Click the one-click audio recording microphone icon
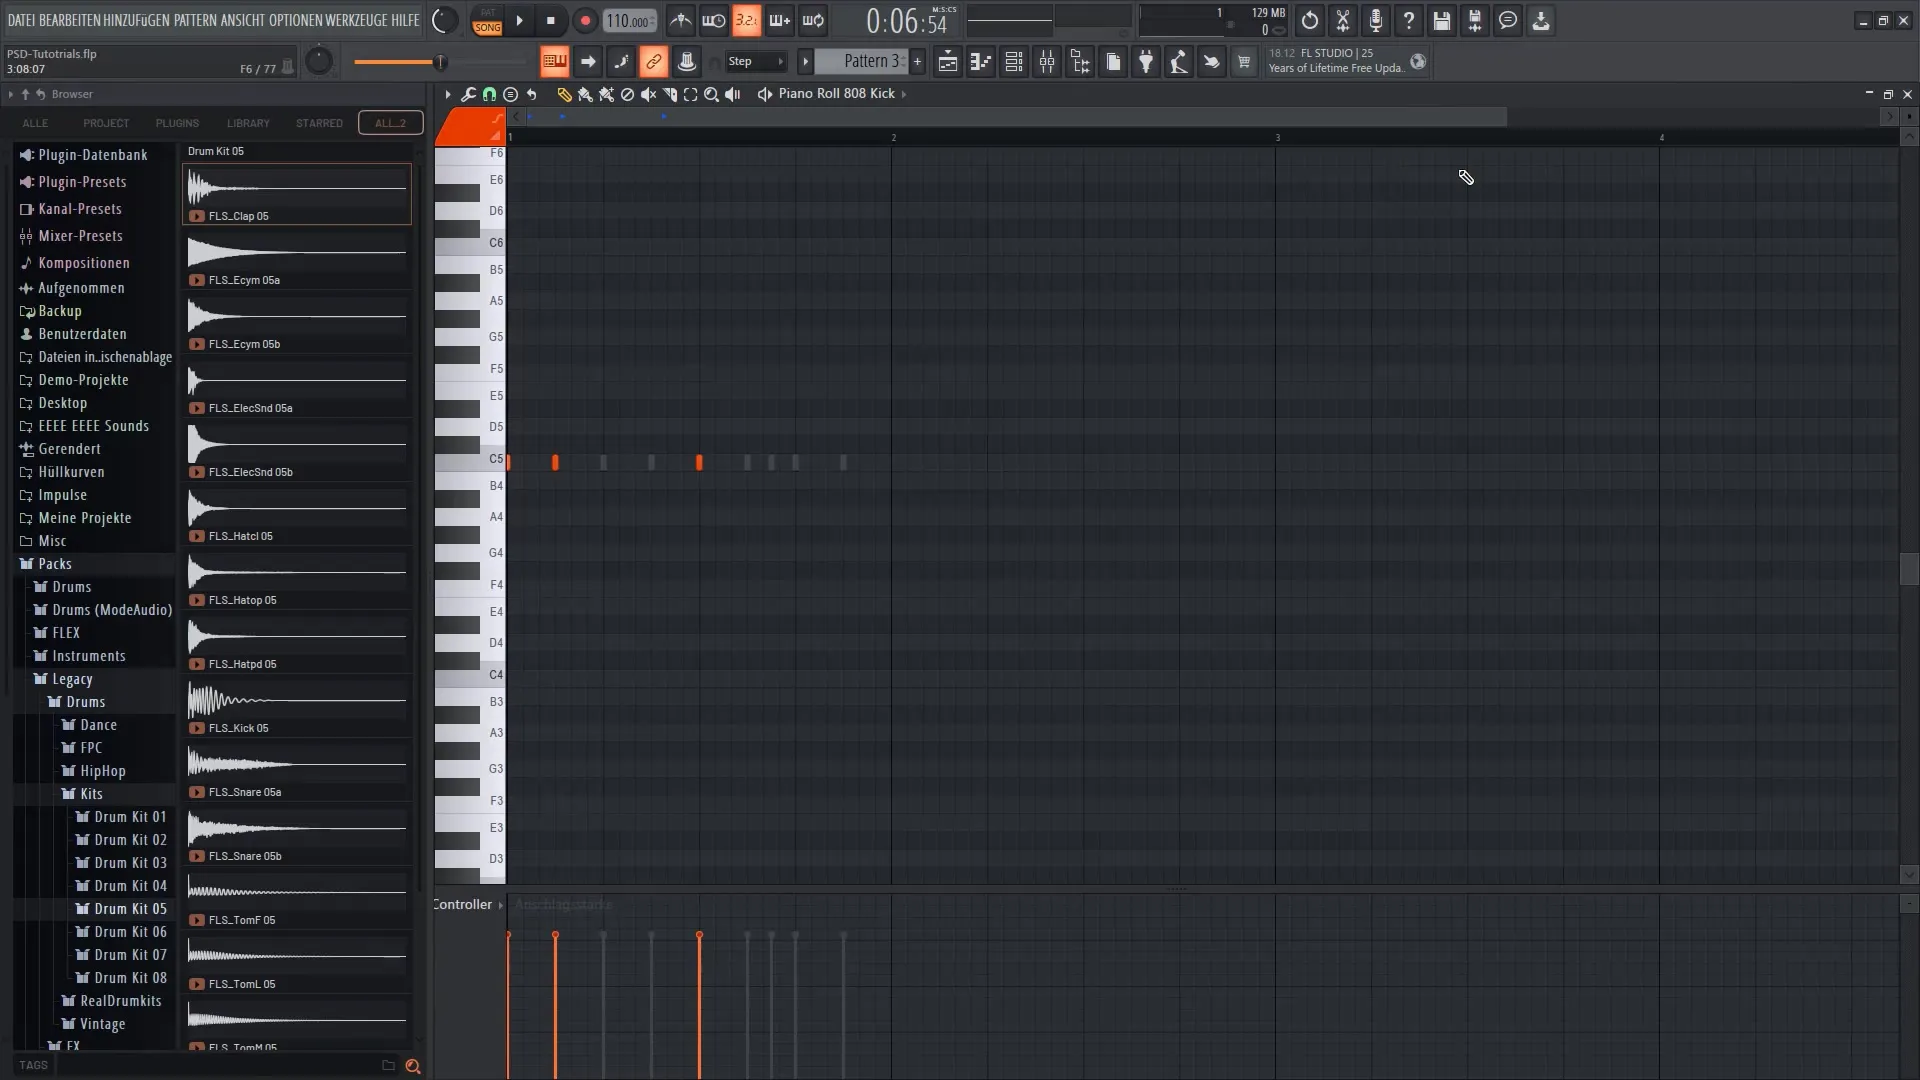Screen dimensions: 1920x1080 point(1376,21)
